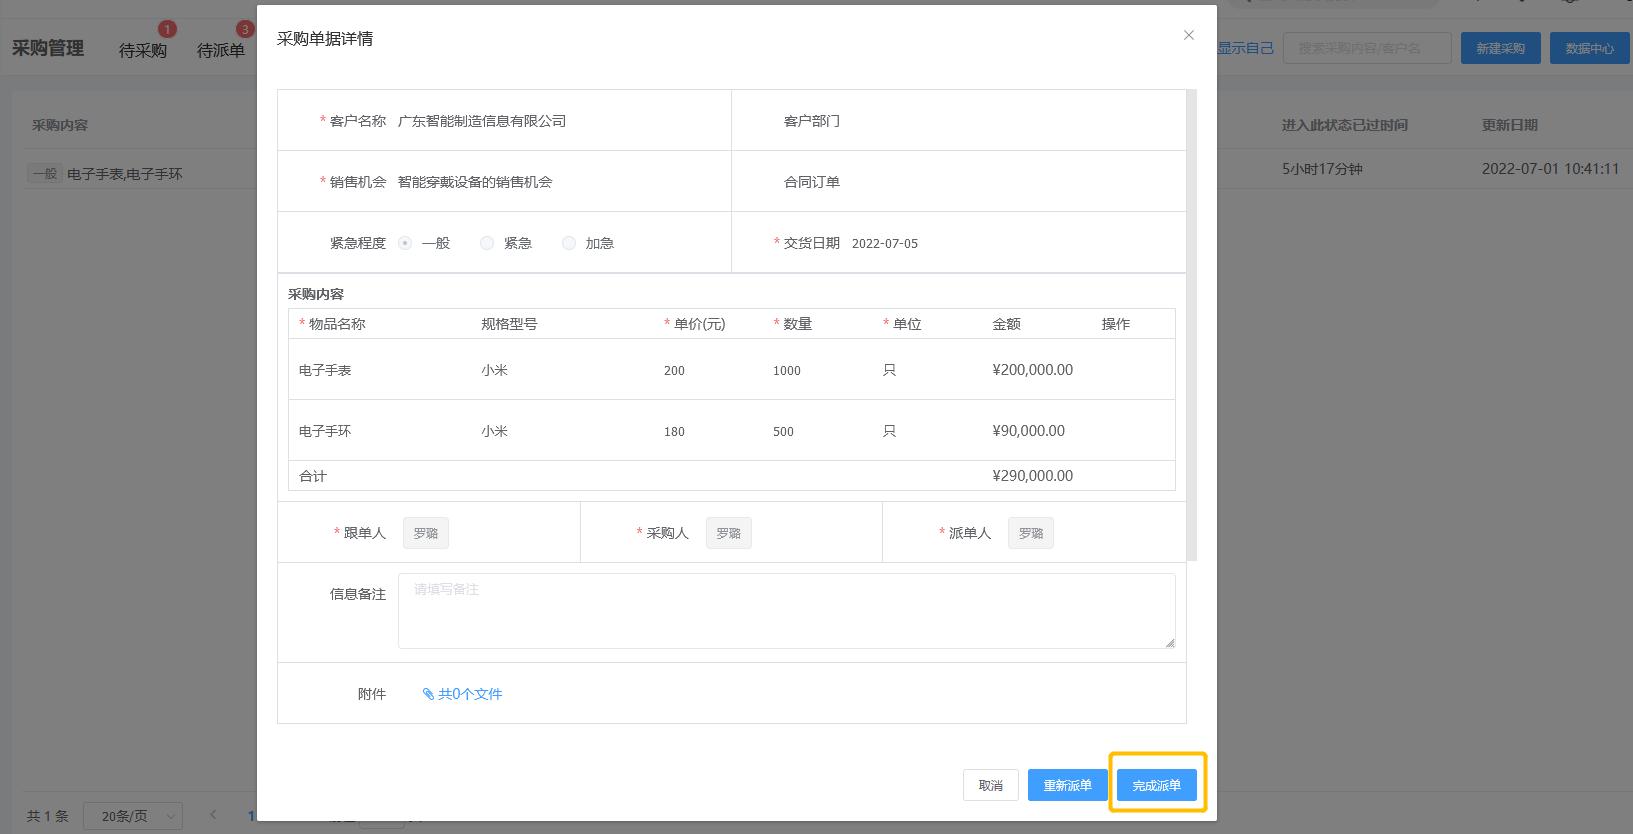Image resolution: width=1633 pixels, height=834 pixels.
Task: Click the 新建采购 button in the background
Action: (1501, 48)
